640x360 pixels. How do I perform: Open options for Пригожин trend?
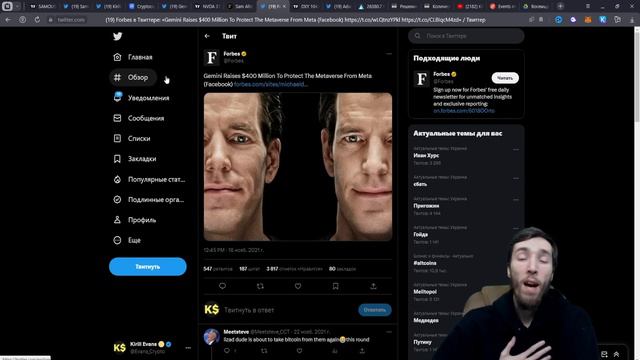[x=516, y=200]
